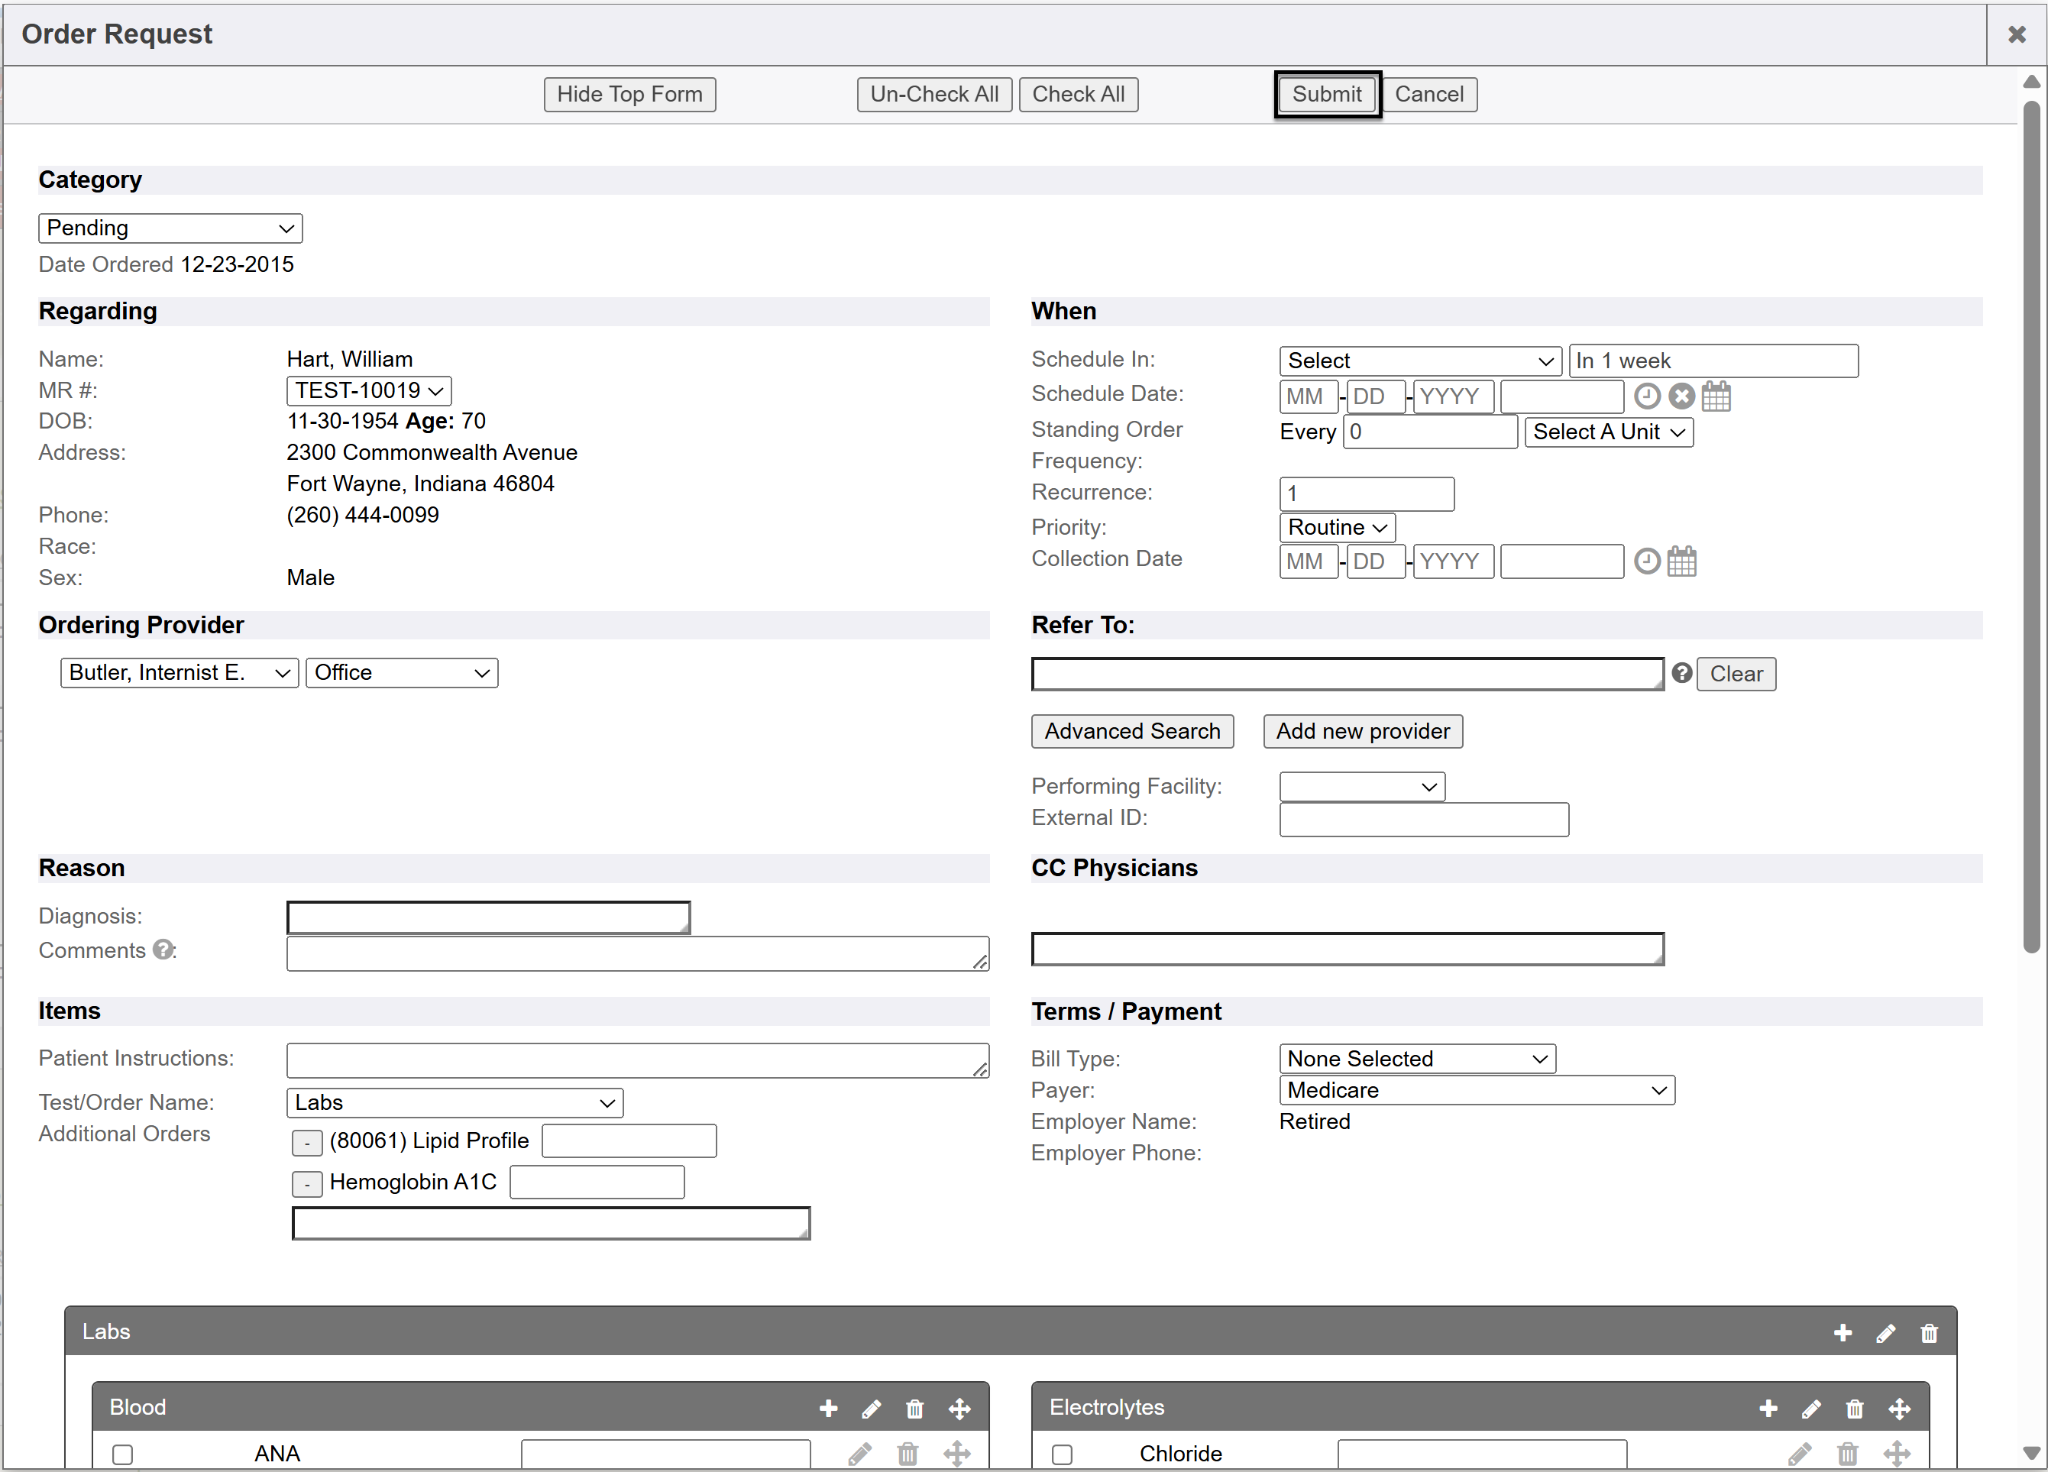Click trash icon in Blood panel header
Image resolution: width=2048 pixels, height=1472 pixels.
pos(914,1409)
